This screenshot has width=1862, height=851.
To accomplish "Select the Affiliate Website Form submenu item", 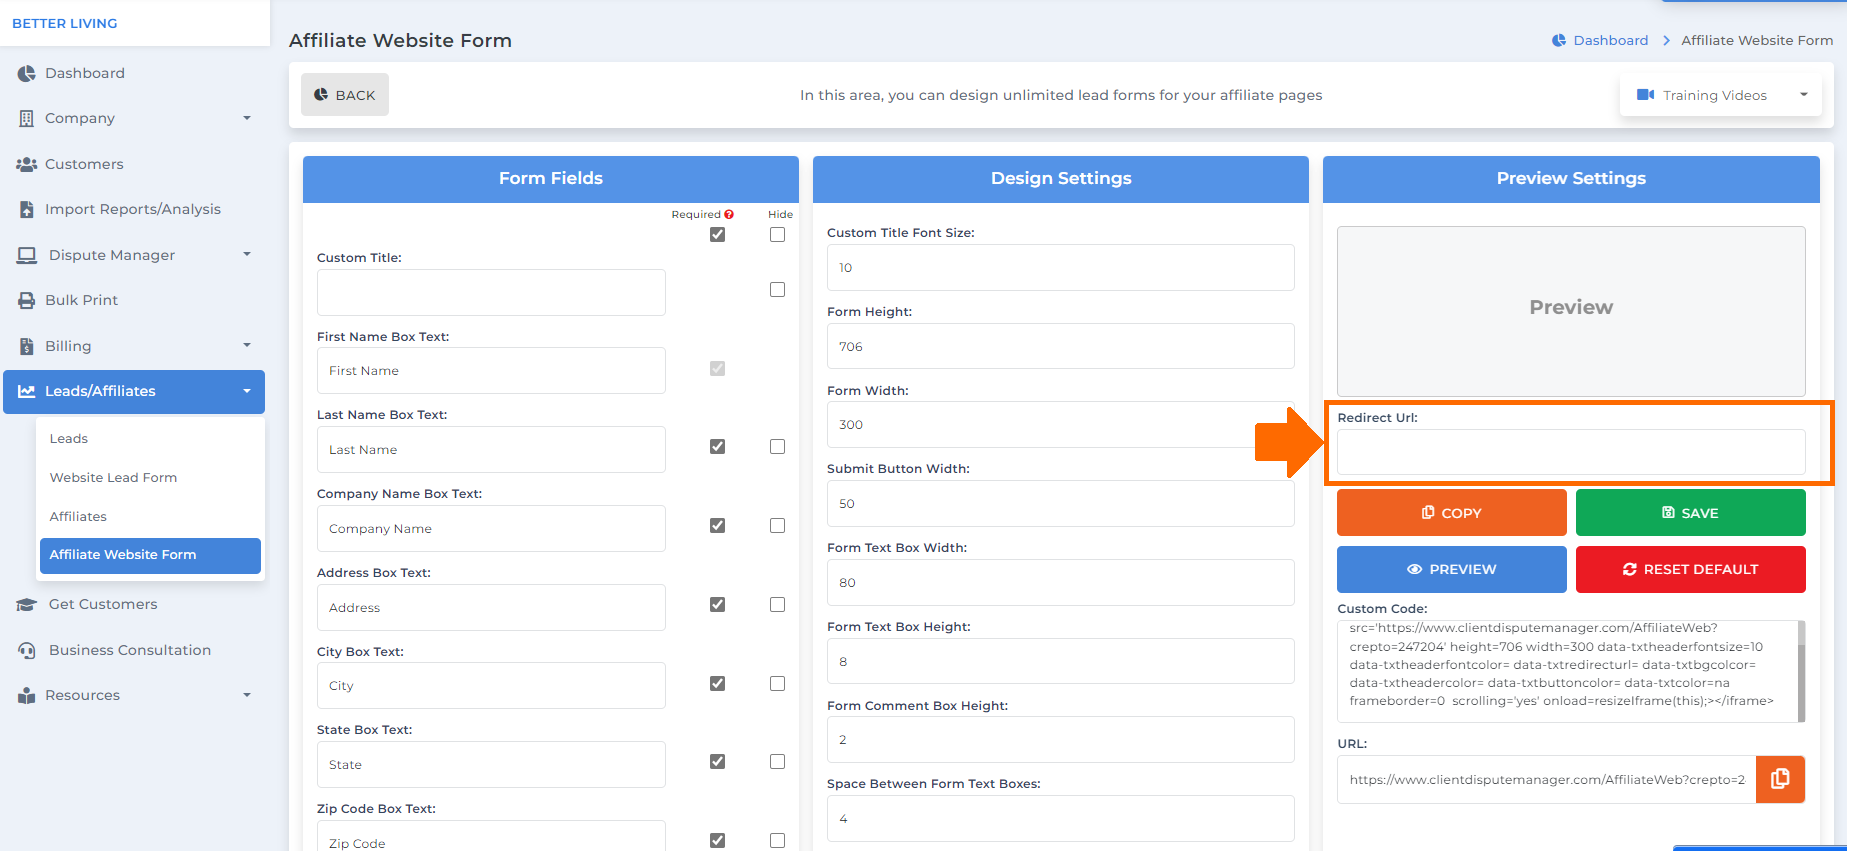I will point(150,555).
